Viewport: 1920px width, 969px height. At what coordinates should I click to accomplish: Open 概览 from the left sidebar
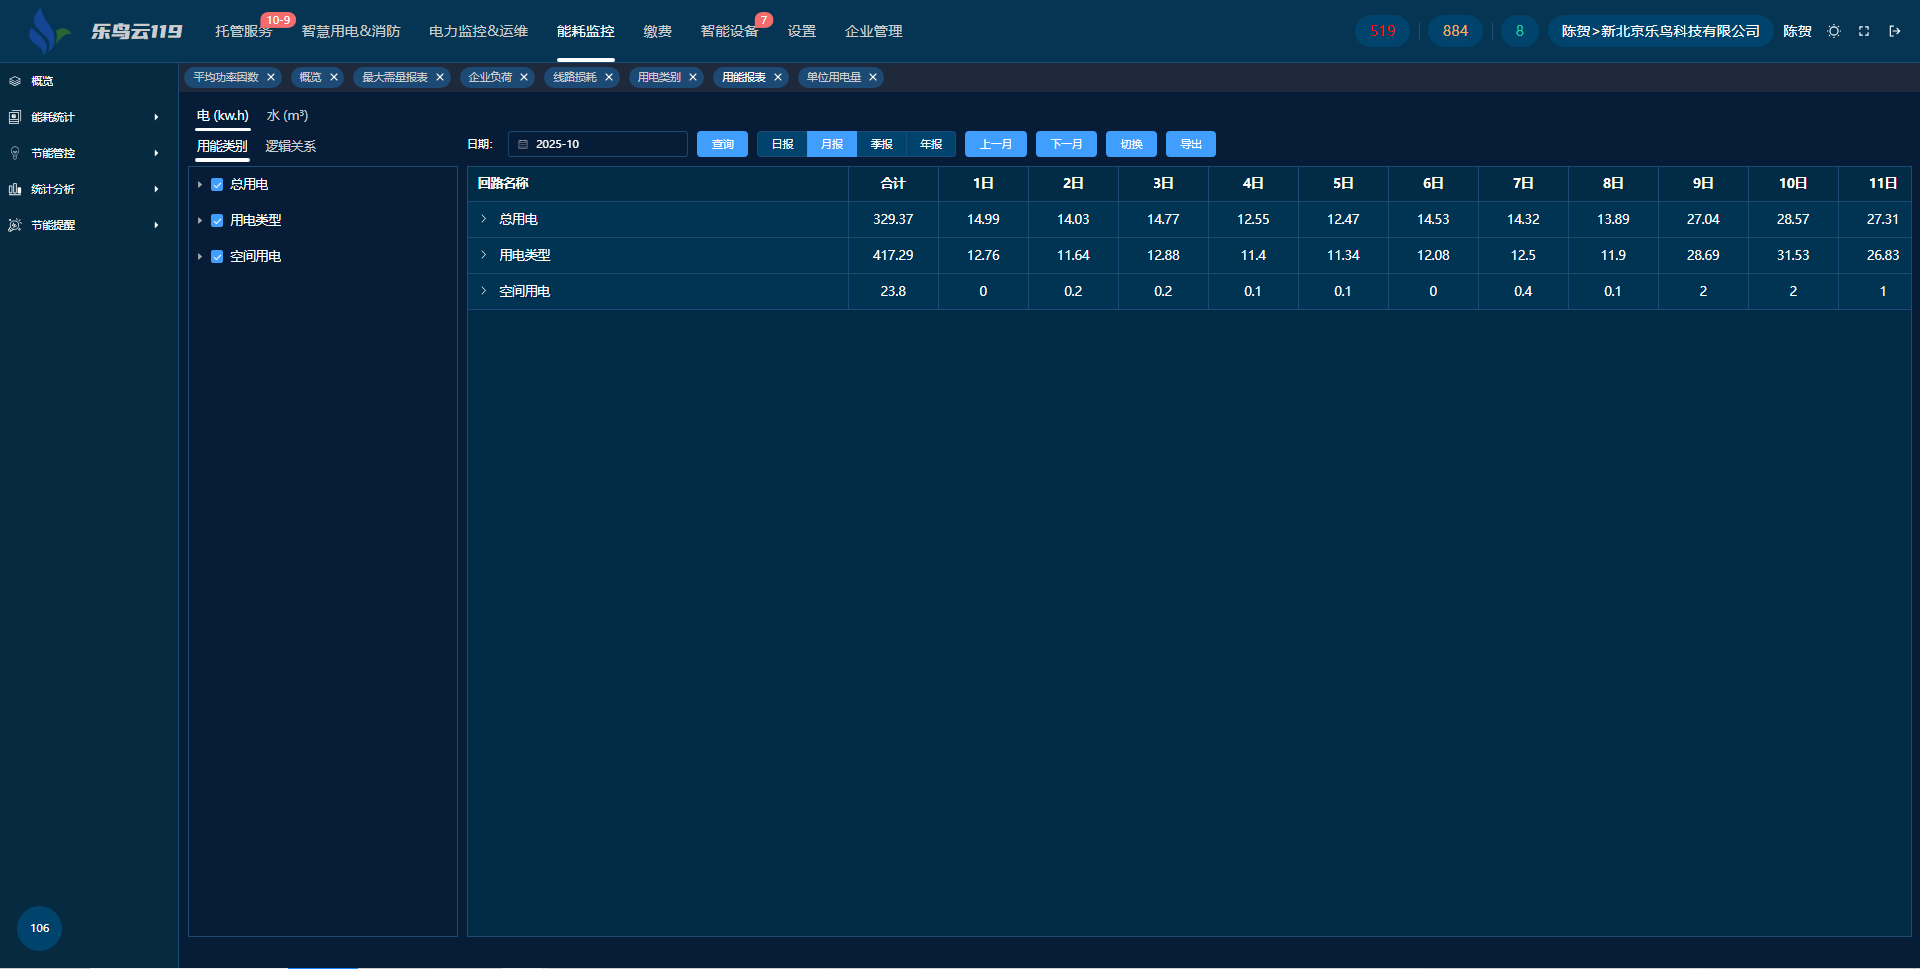click(42, 81)
